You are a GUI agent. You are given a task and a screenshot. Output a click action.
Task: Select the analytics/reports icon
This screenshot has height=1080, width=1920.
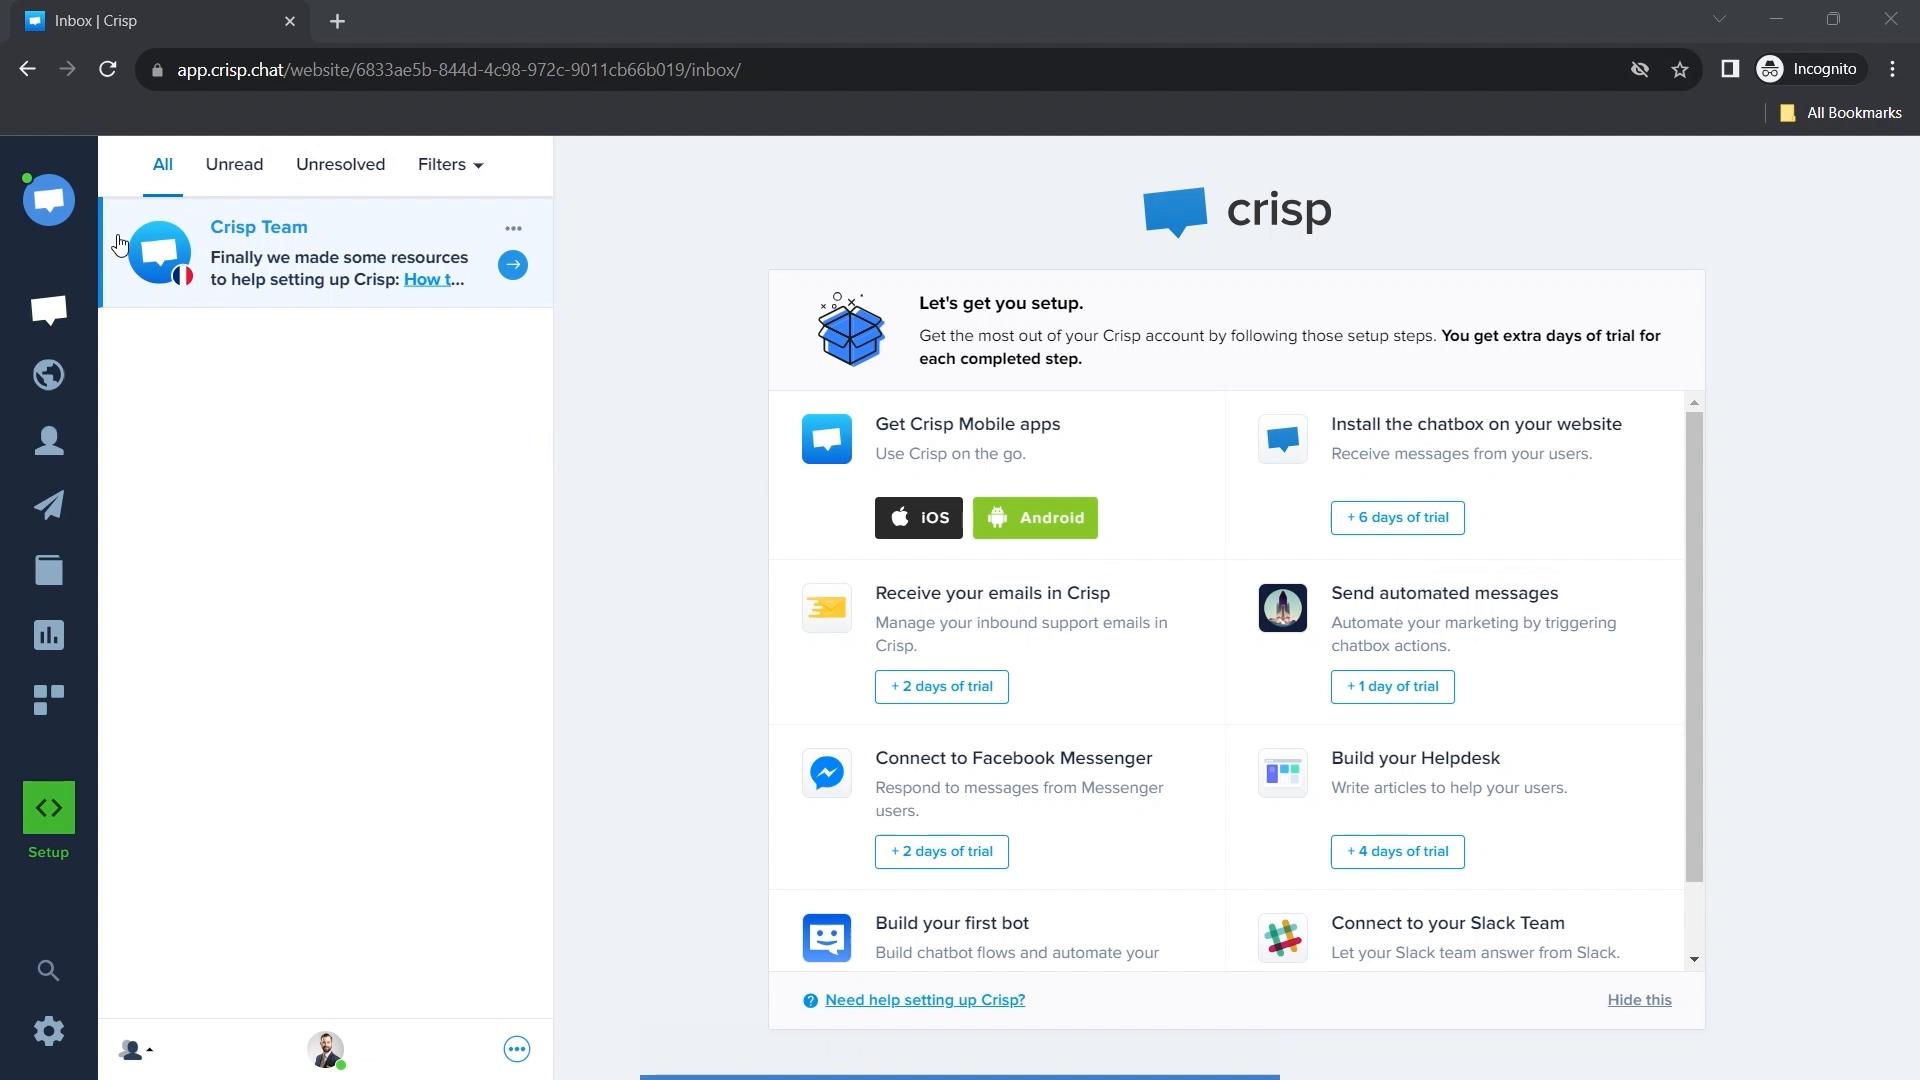[49, 634]
